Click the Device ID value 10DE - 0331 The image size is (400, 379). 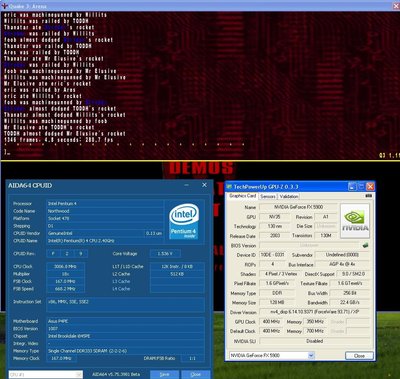(272, 255)
